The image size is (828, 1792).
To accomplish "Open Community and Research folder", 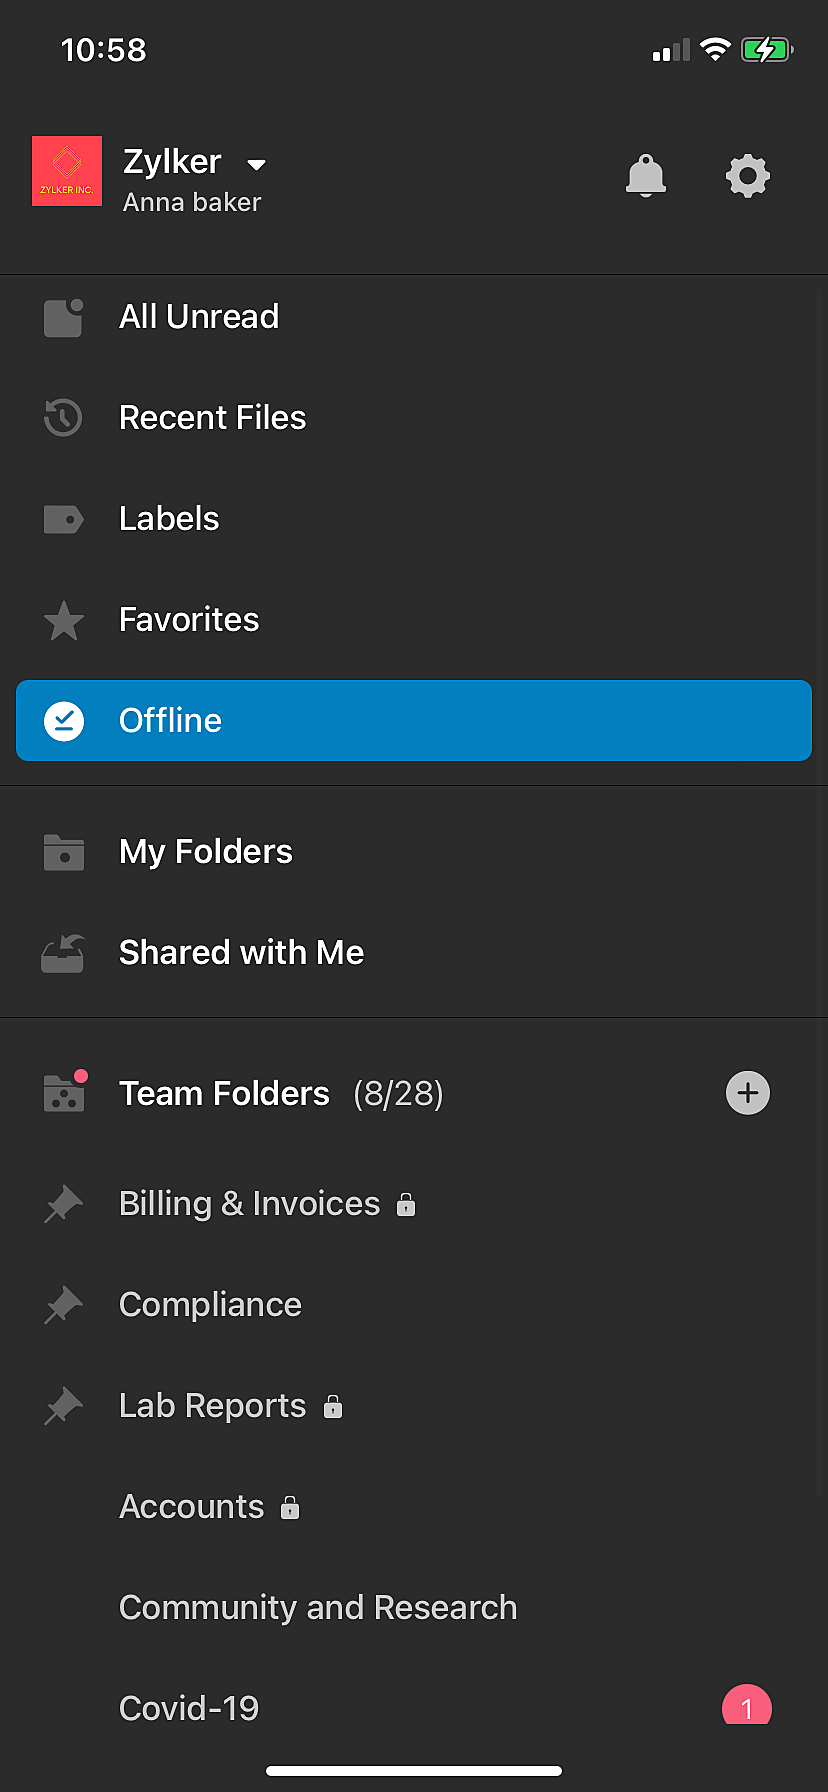I will pyautogui.click(x=414, y=1608).
